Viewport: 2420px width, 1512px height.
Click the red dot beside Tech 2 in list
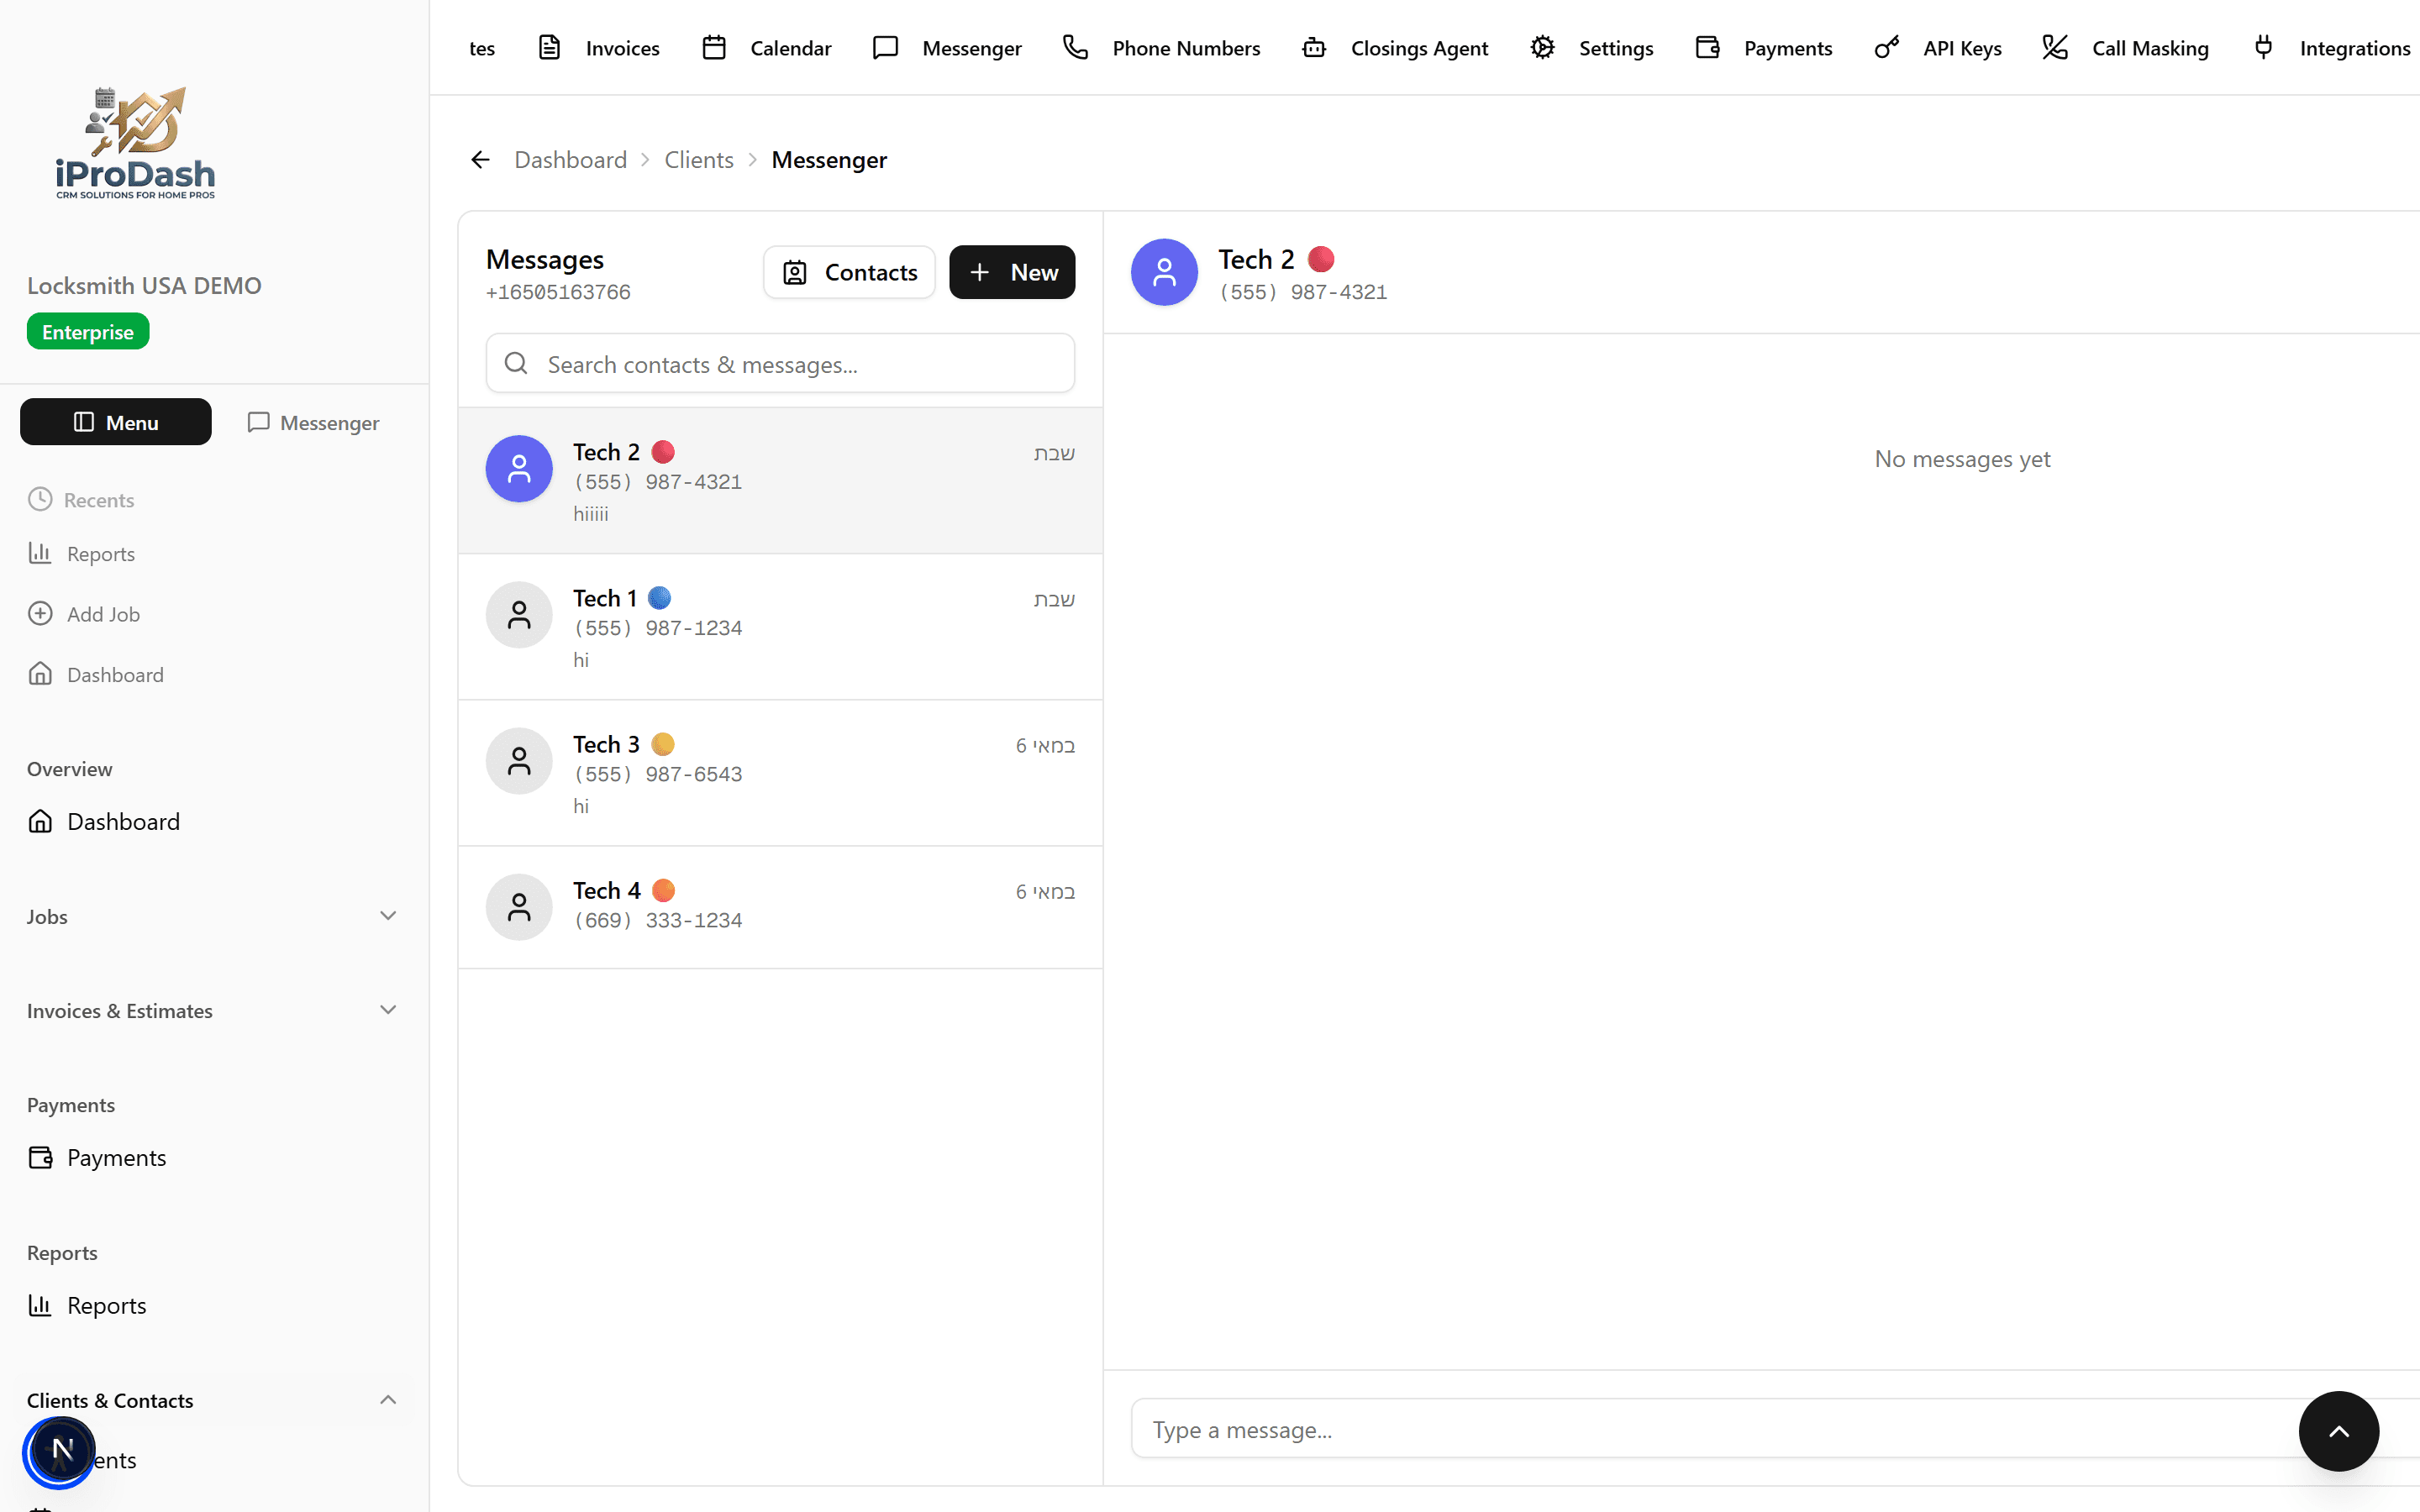coord(663,452)
